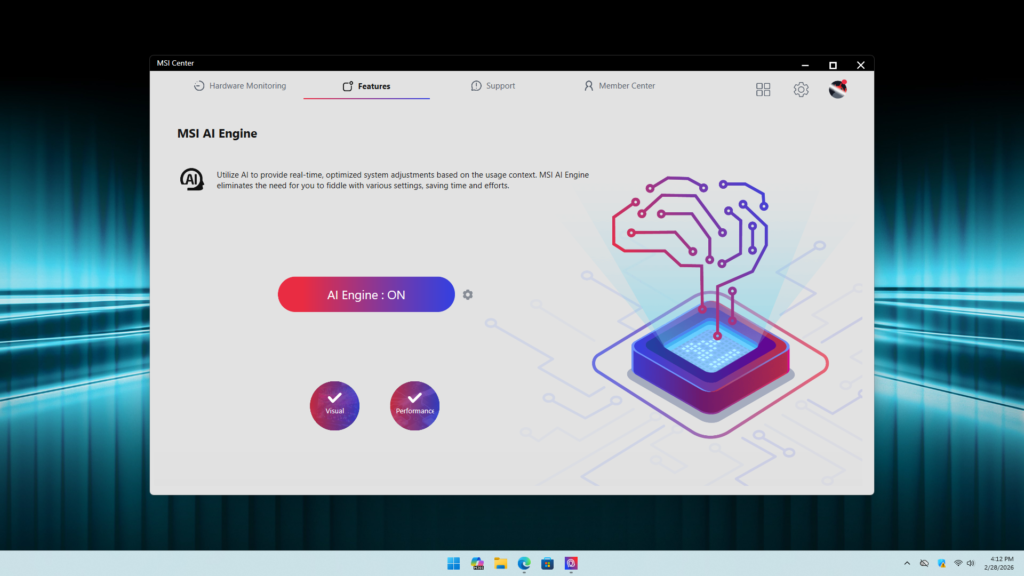Open Copilot from the taskbar
Screen dimensions: 1024x576
477,563
